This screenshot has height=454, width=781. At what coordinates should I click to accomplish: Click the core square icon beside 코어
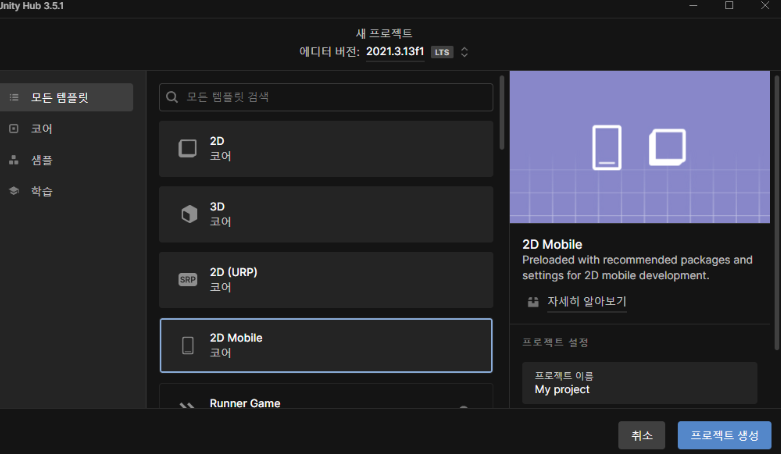[x=14, y=129]
